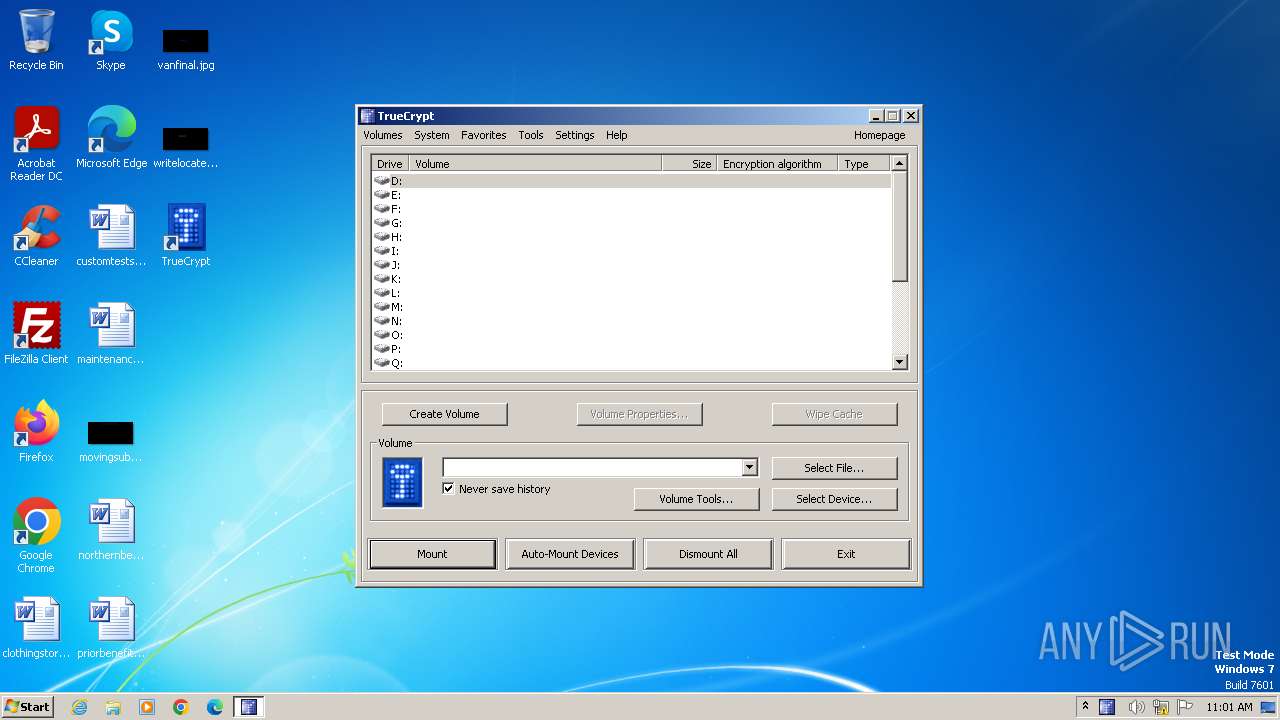Open Acrobat Reader DC shortcut
This screenshot has width=1280, height=720.
coord(36,143)
